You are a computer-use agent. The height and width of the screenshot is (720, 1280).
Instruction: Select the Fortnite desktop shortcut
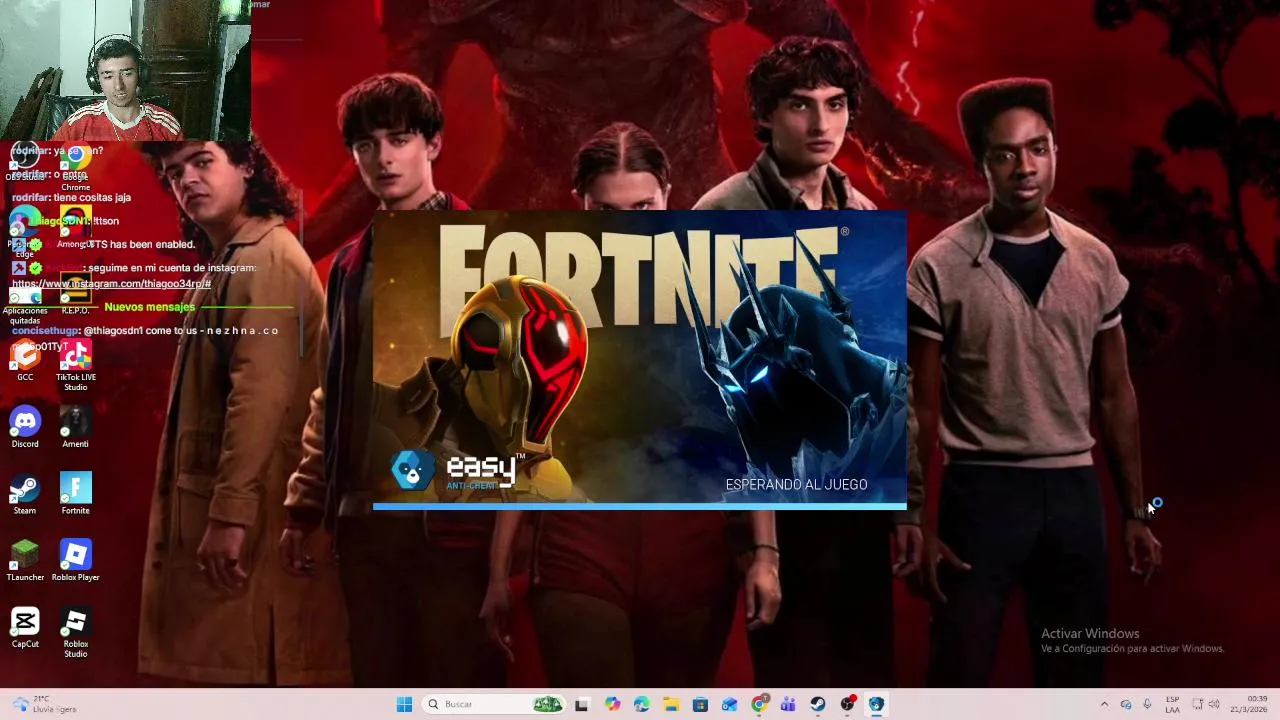point(76,494)
